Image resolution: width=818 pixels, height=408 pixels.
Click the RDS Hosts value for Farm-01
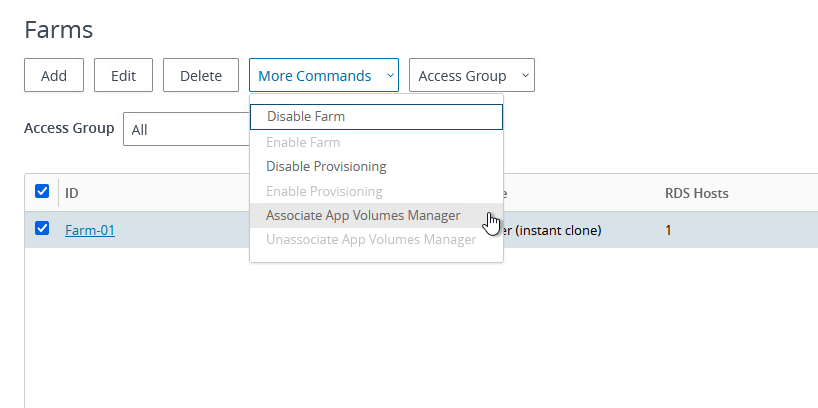pos(669,230)
